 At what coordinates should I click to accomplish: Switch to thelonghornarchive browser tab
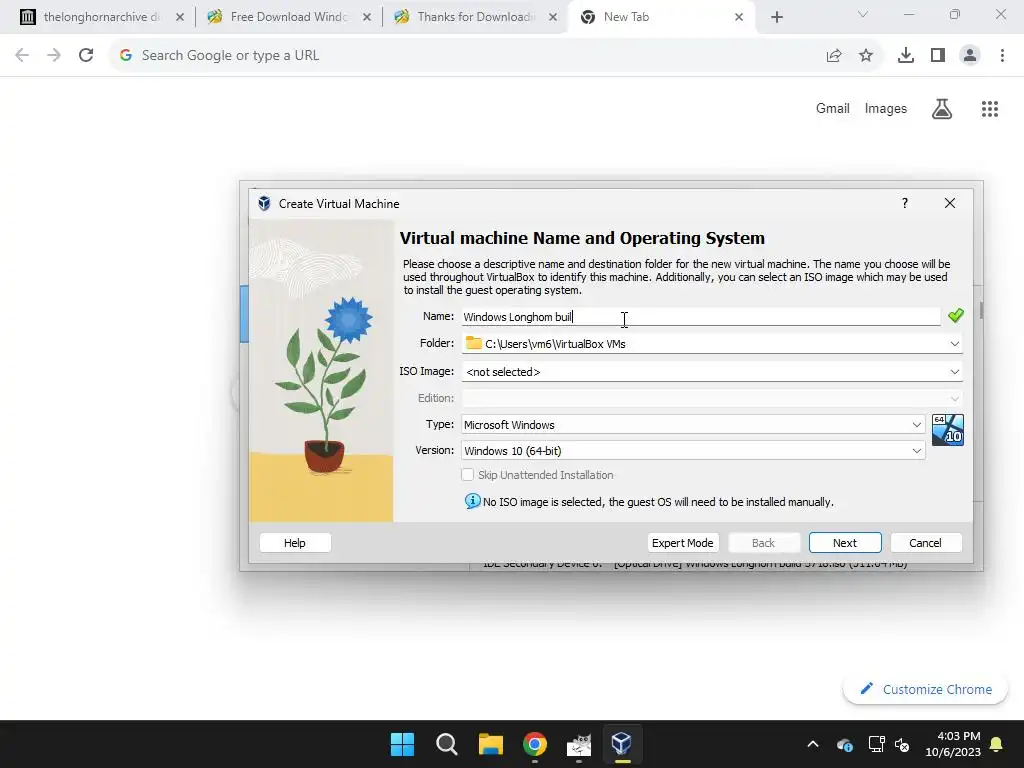[102, 17]
